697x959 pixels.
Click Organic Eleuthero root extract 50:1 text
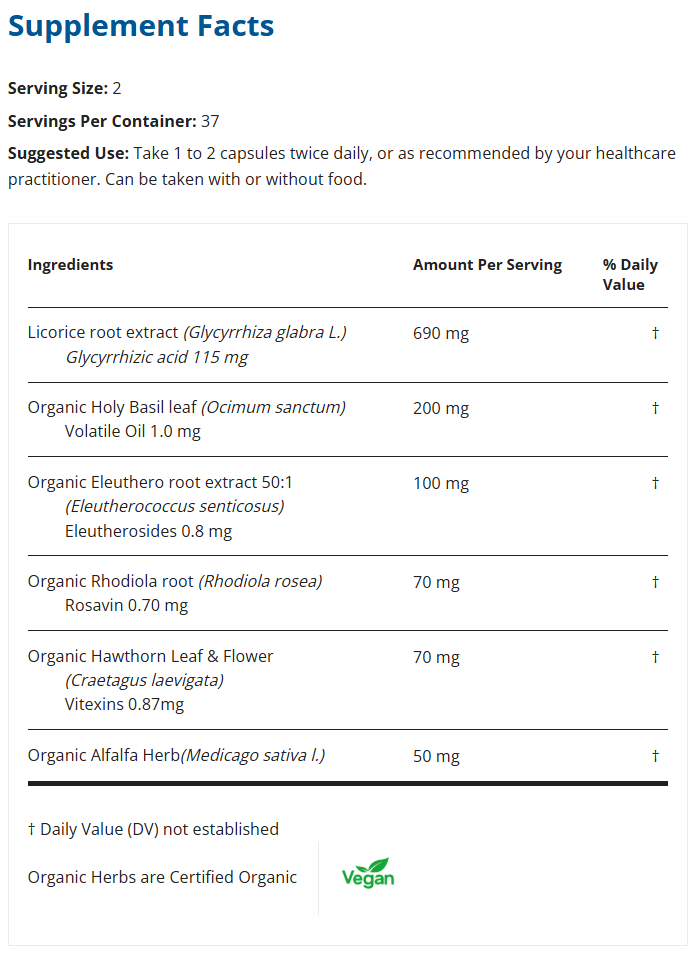point(160,482)
